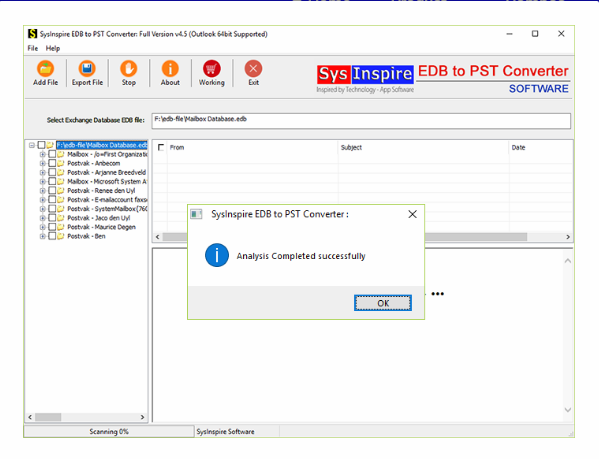599x459 pixels.
Task: Click the tree panel horizontal scrollbar thumb
Action: pyautogui.click(x=48, y=417)
